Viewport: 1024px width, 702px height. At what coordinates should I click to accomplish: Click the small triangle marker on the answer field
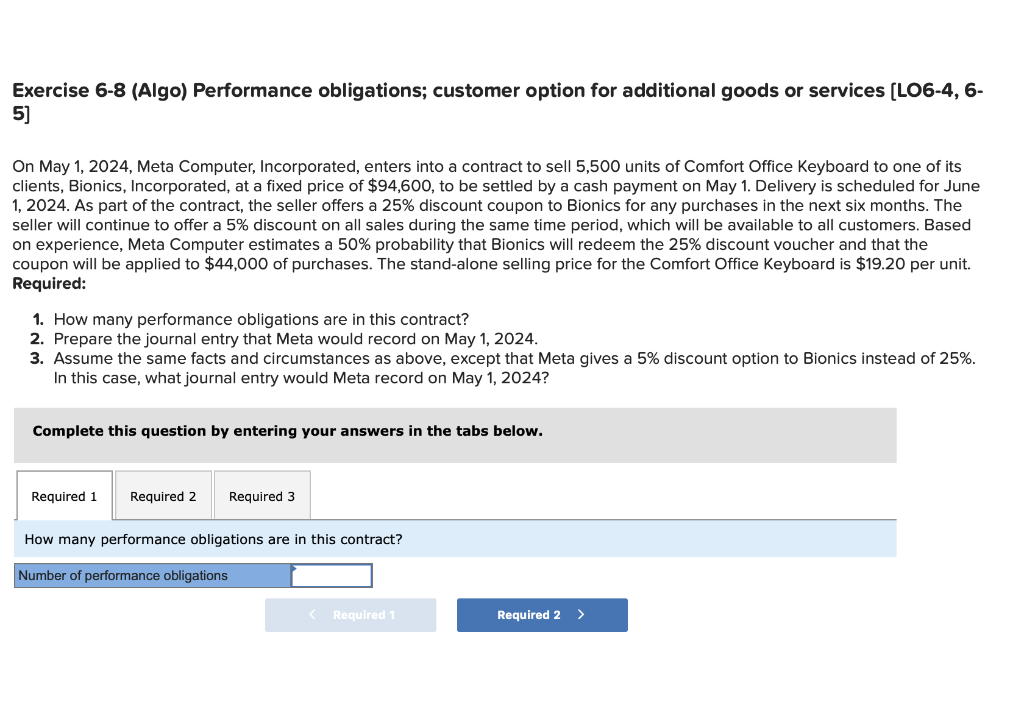294,568
